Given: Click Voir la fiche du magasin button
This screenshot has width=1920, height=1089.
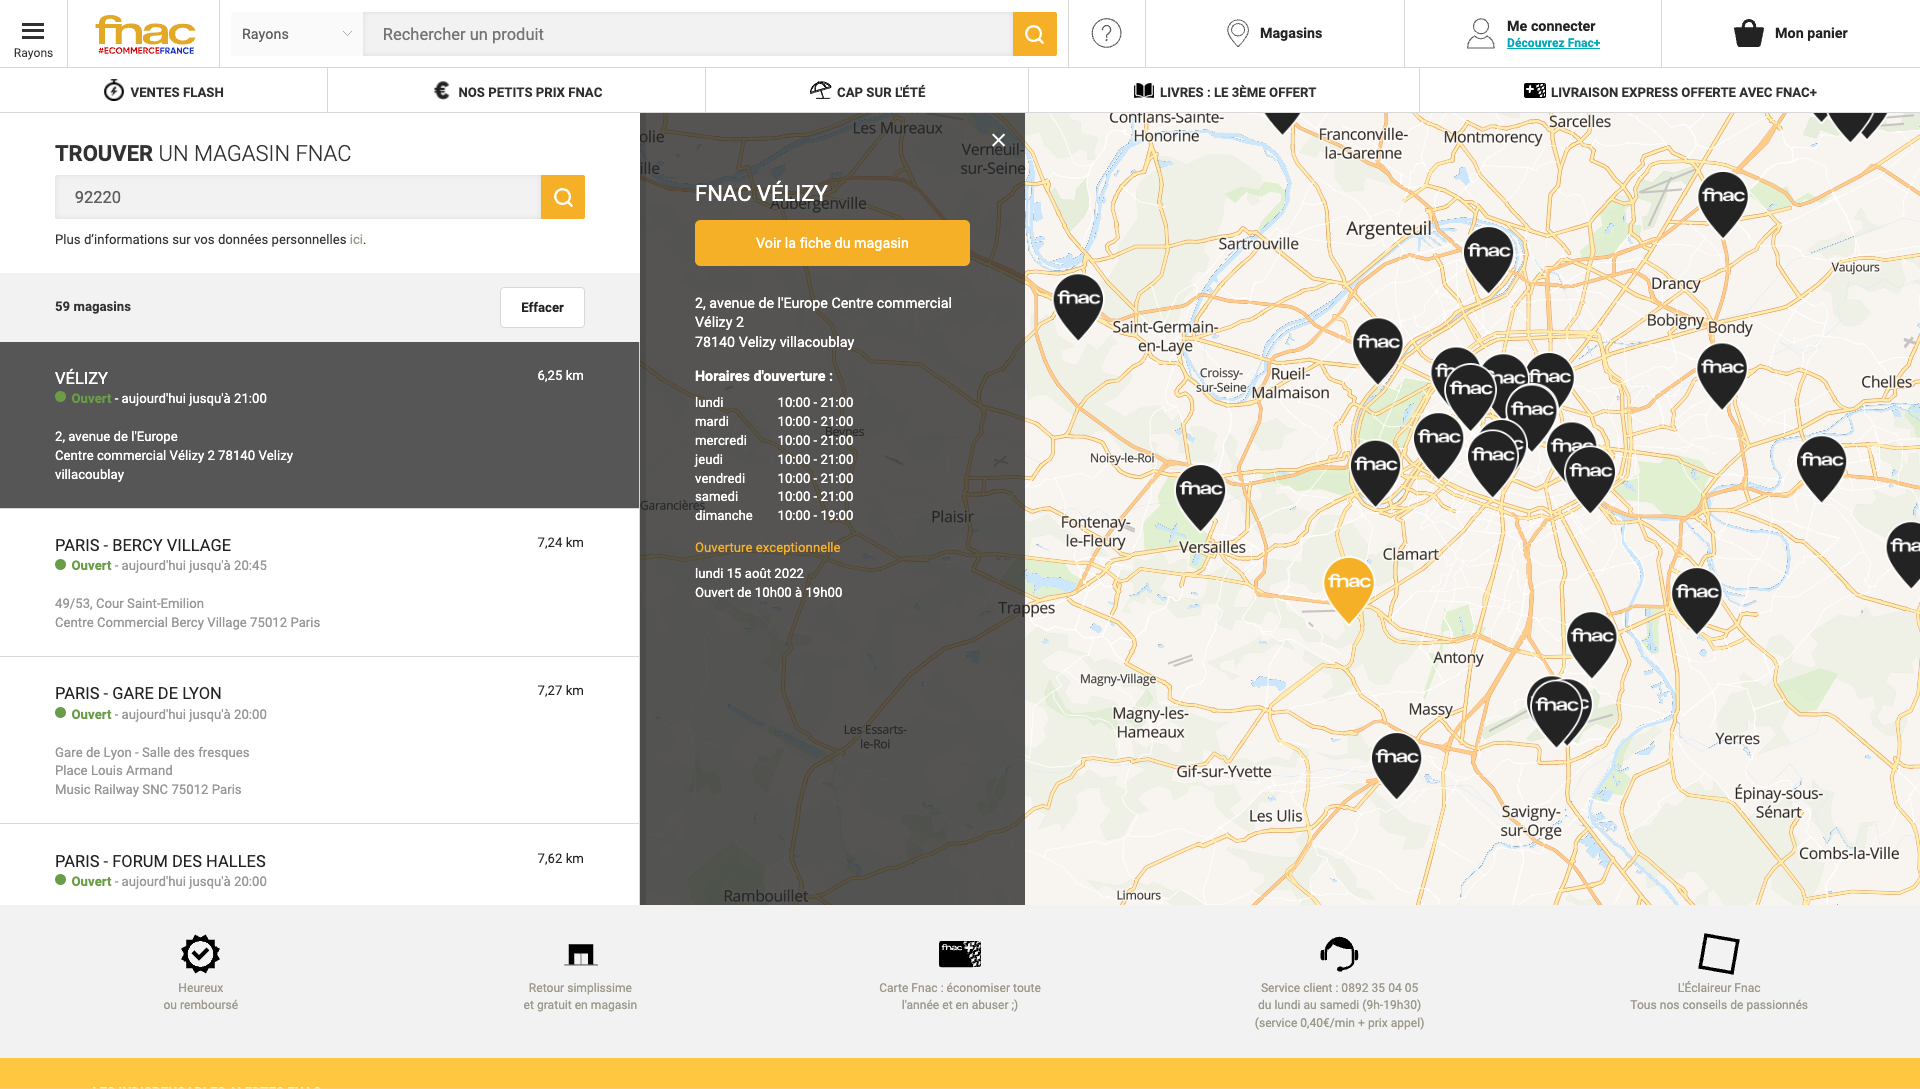Looking at the screenshot, I should point(832,243).
